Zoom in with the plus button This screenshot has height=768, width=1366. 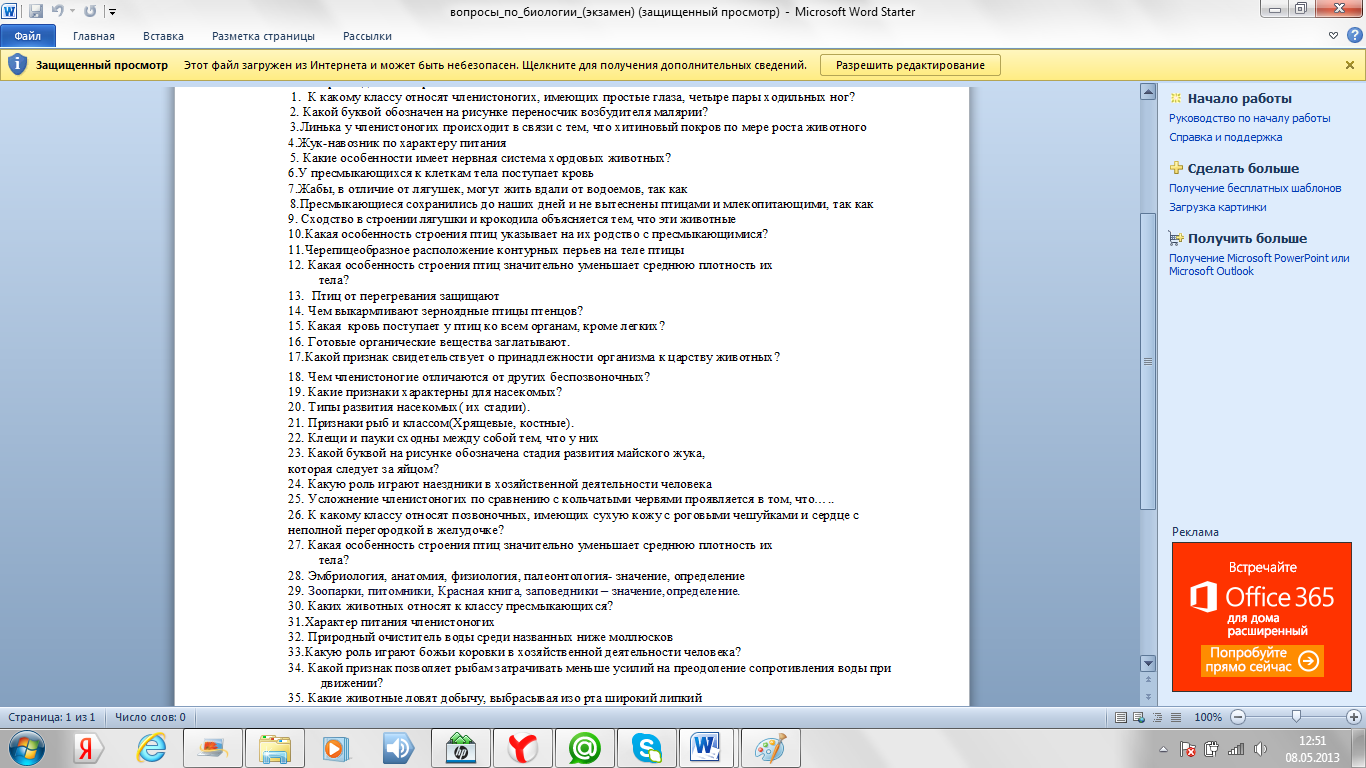coord(1354,717)
